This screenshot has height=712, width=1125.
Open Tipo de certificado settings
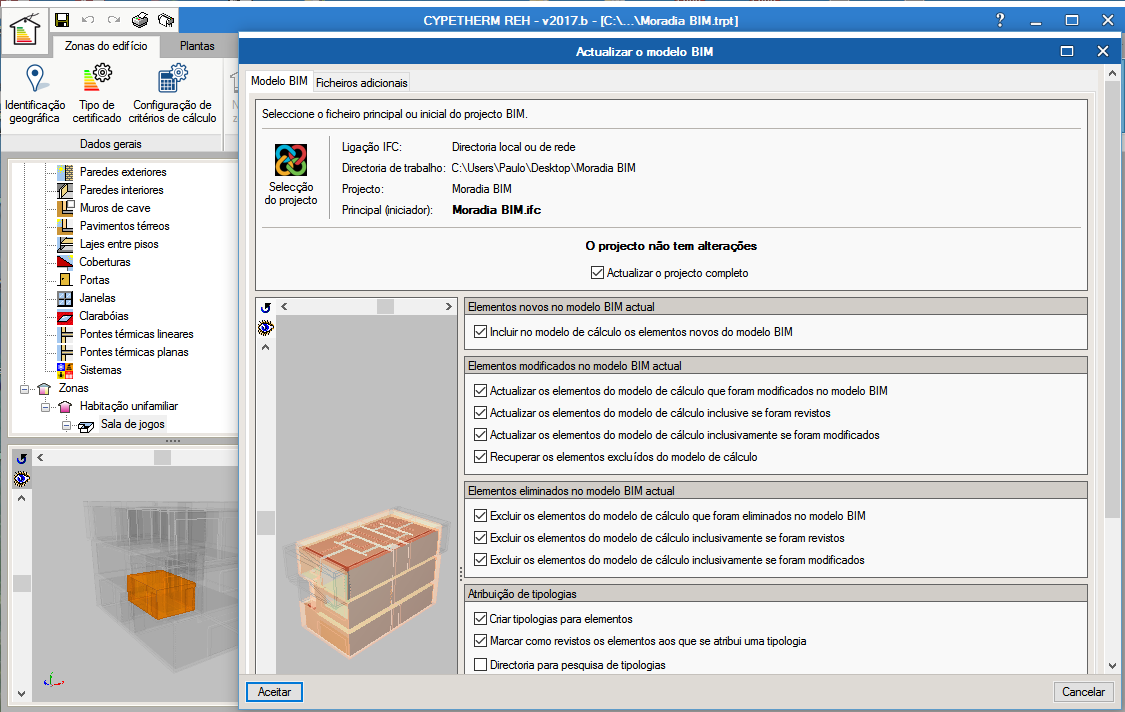point(97,94)
